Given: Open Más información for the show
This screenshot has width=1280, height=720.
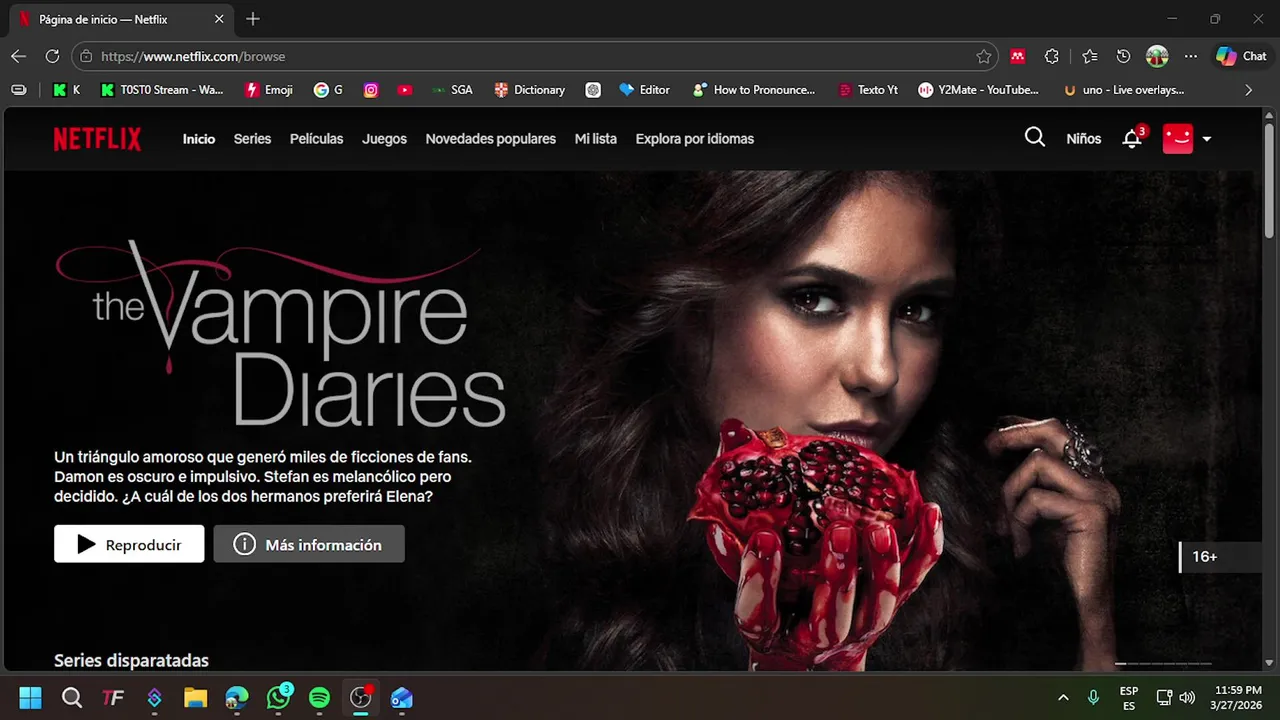Looking at the screenshot, I should coord(309,544).
